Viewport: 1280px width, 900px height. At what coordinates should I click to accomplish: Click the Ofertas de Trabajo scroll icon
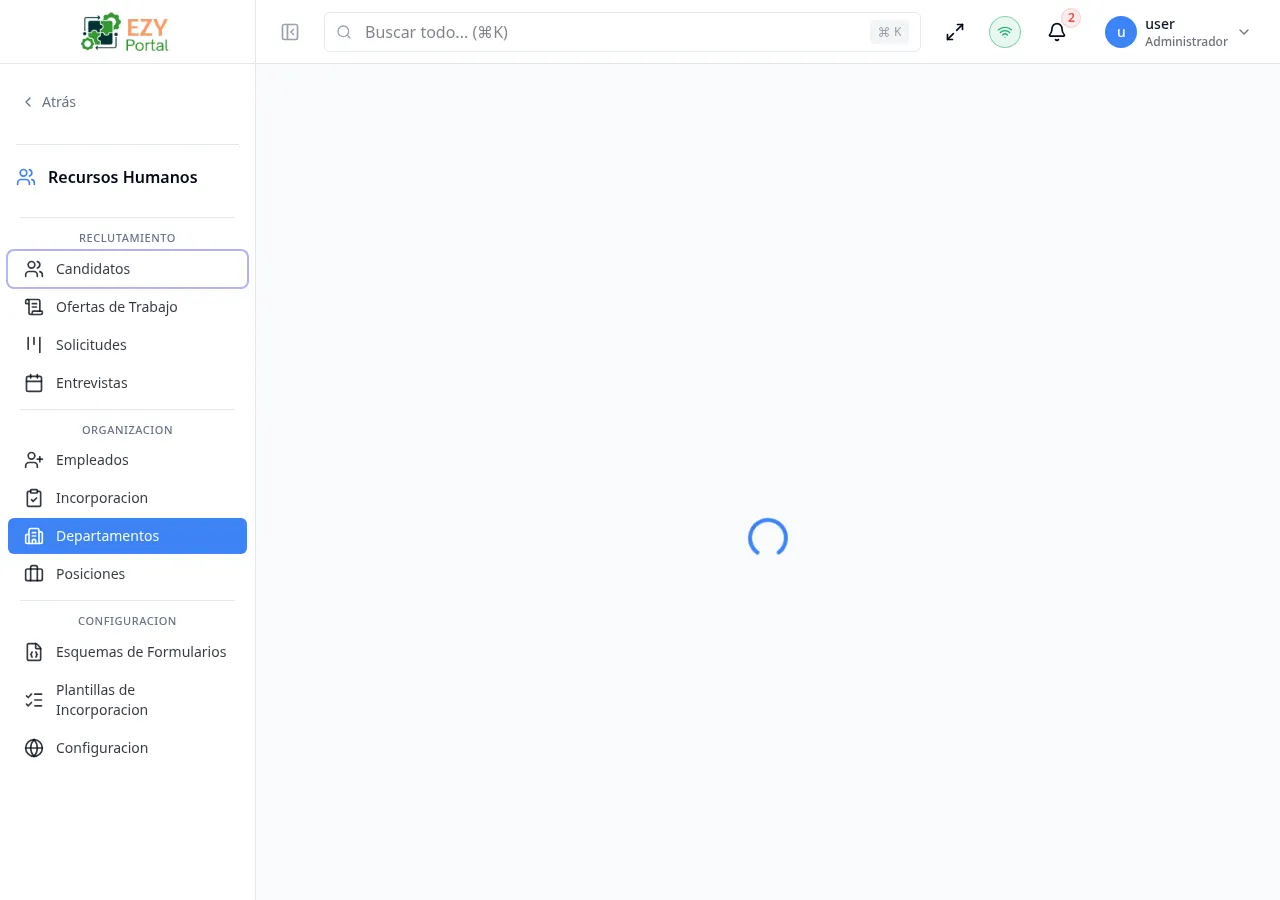click(x=34, y=307)
